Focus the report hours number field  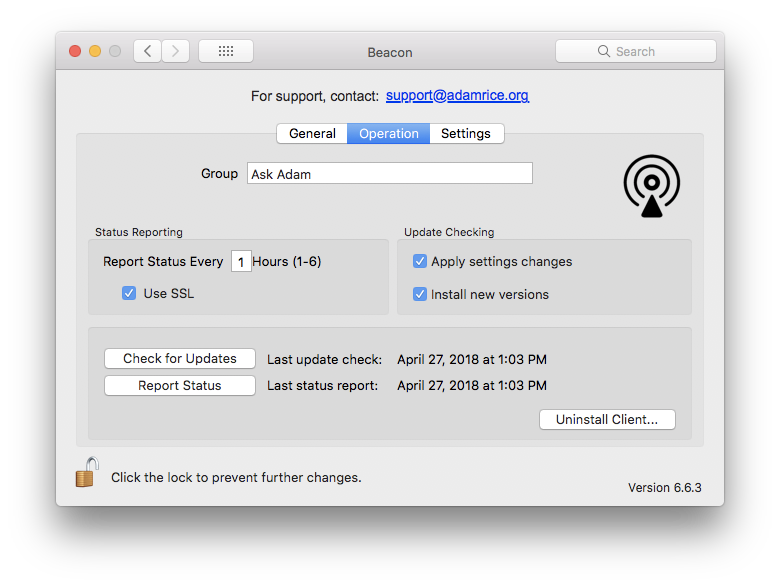[x=241, y=261]
